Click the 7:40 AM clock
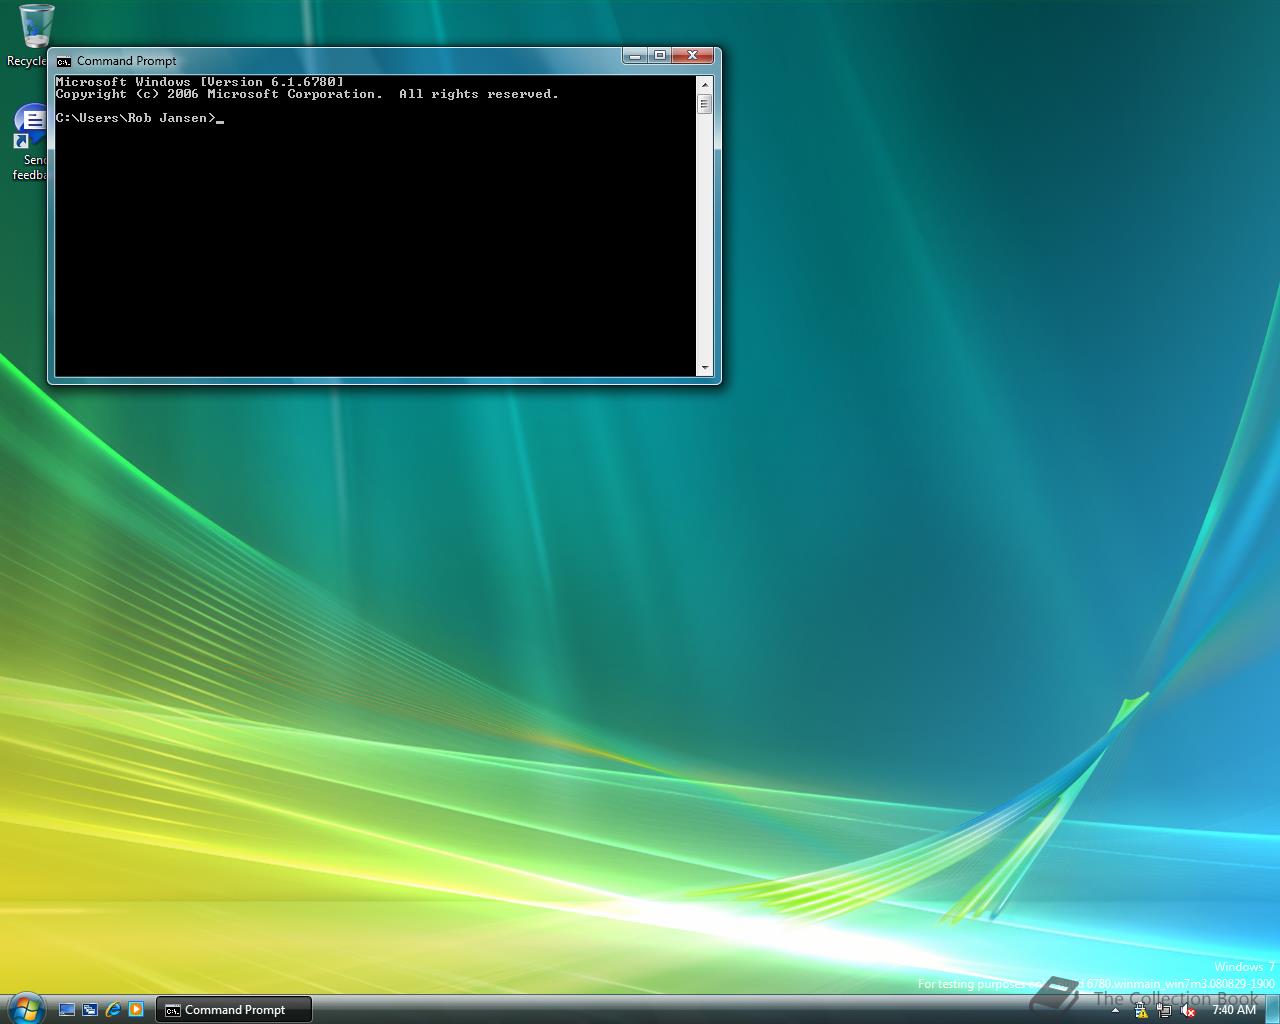 tap(1234, 1010)
